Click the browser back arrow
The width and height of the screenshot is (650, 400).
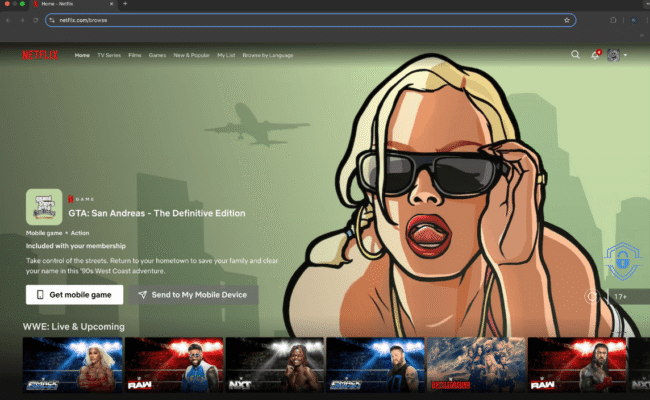[x=8, y=20]
